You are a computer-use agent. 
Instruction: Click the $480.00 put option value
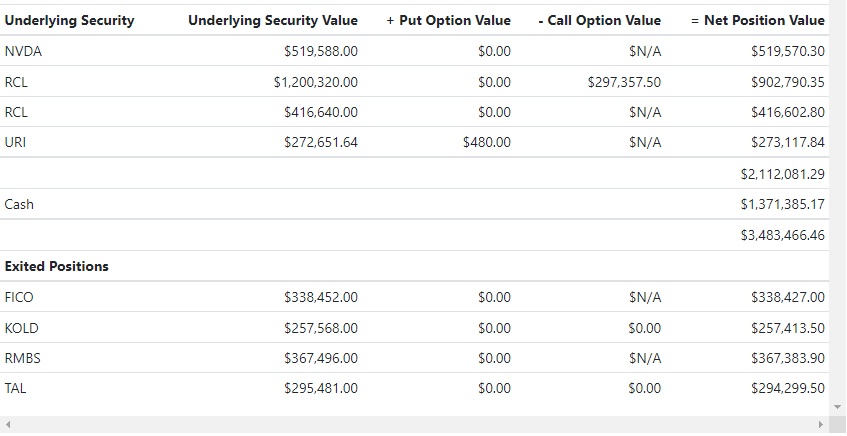(x=486, y=142)
